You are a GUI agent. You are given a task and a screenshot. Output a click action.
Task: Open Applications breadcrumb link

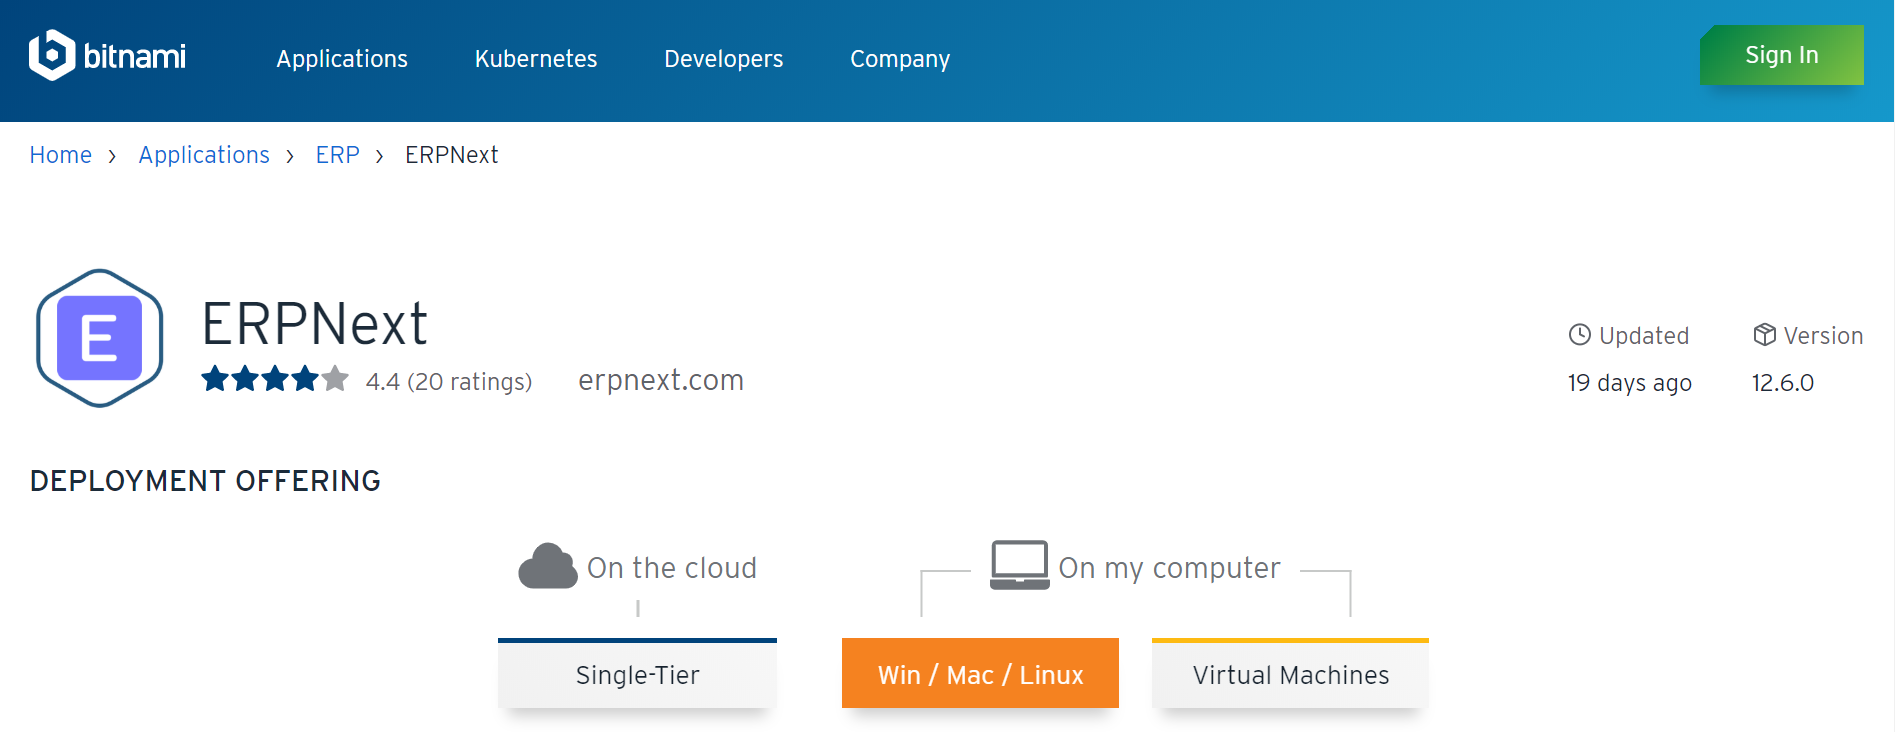pos(204,155)
